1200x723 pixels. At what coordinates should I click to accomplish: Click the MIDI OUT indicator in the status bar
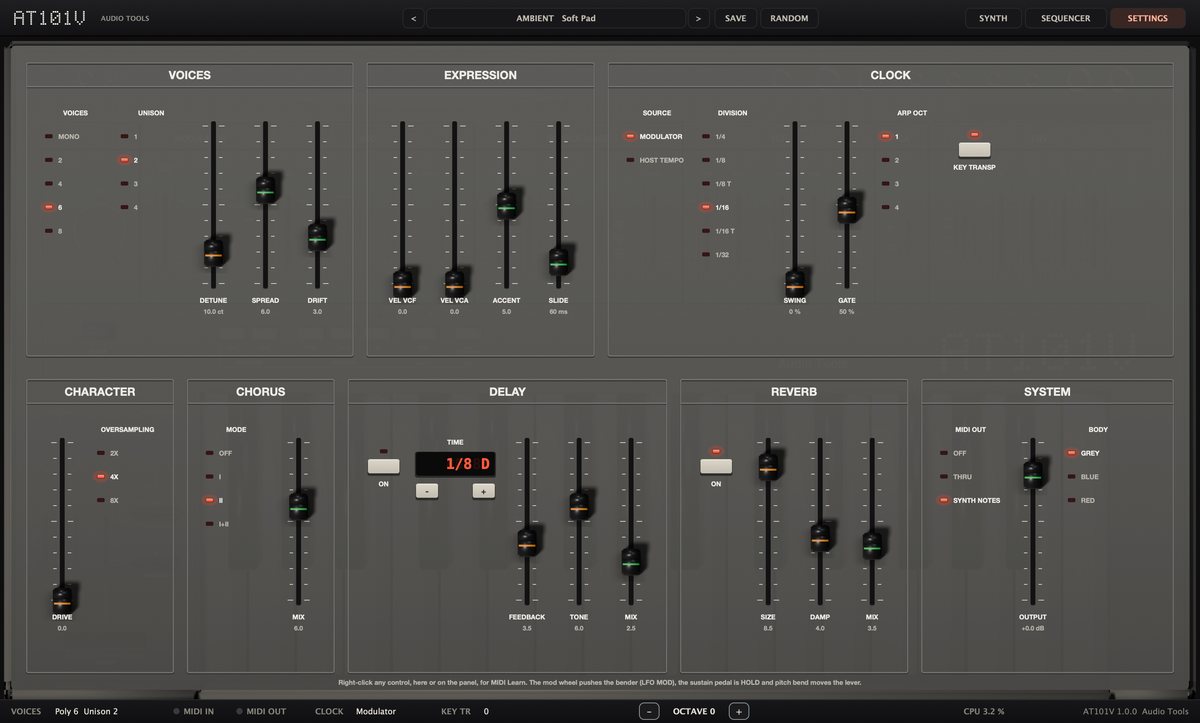261,711
